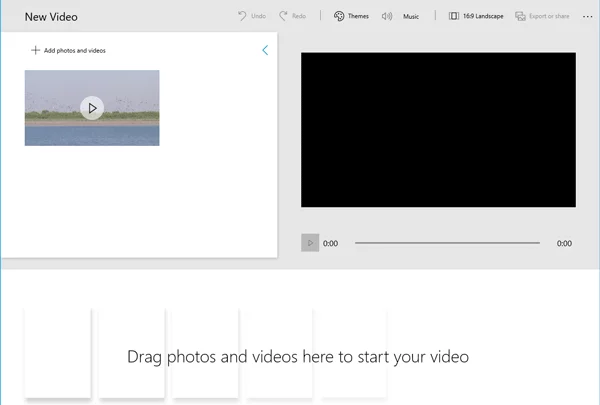Click the middle of the preview seek bar

pos(447,243)
